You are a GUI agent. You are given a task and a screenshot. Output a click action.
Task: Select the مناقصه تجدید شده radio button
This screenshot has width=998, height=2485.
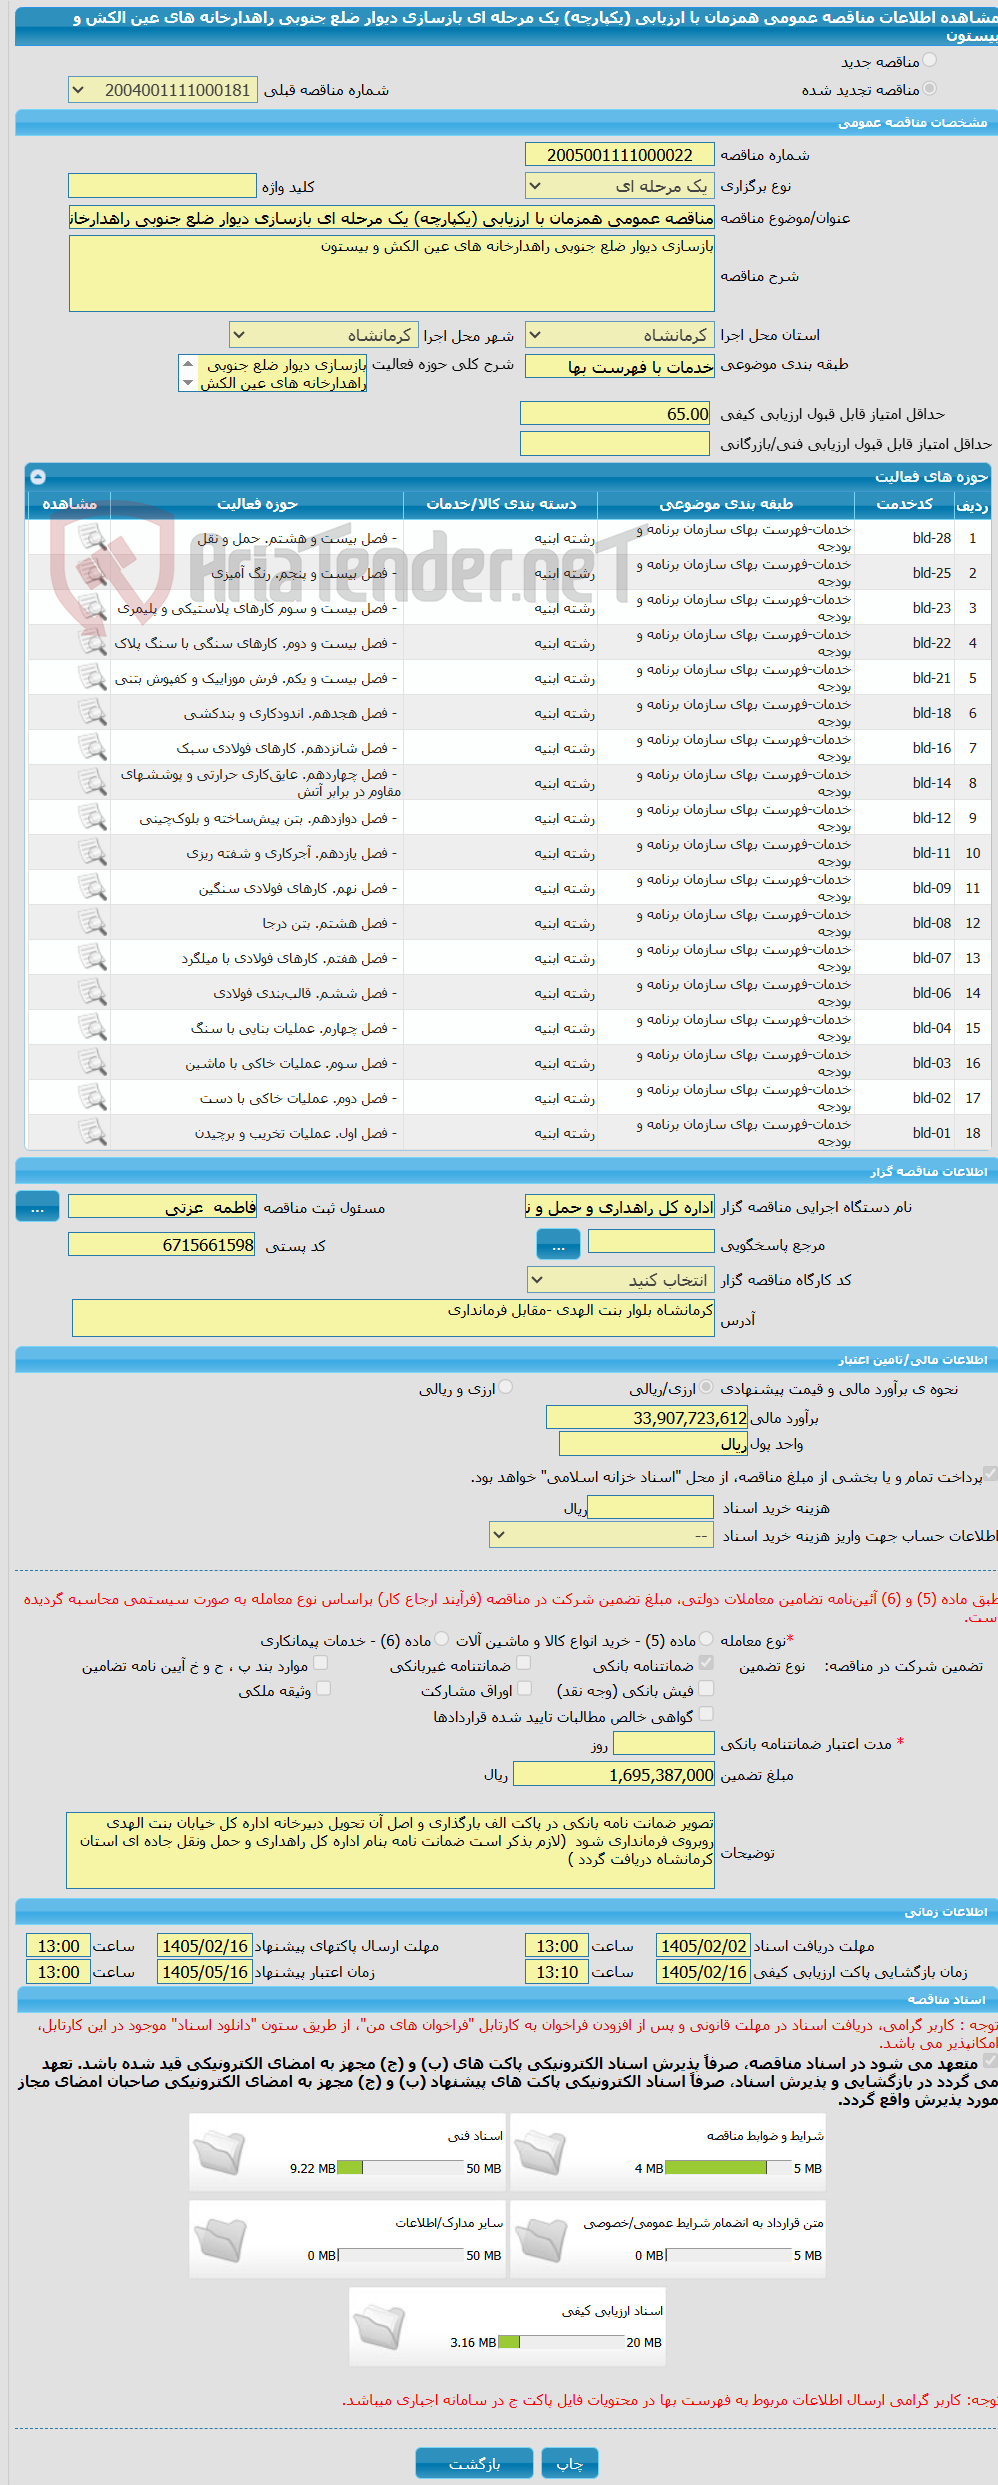point(930,89)
